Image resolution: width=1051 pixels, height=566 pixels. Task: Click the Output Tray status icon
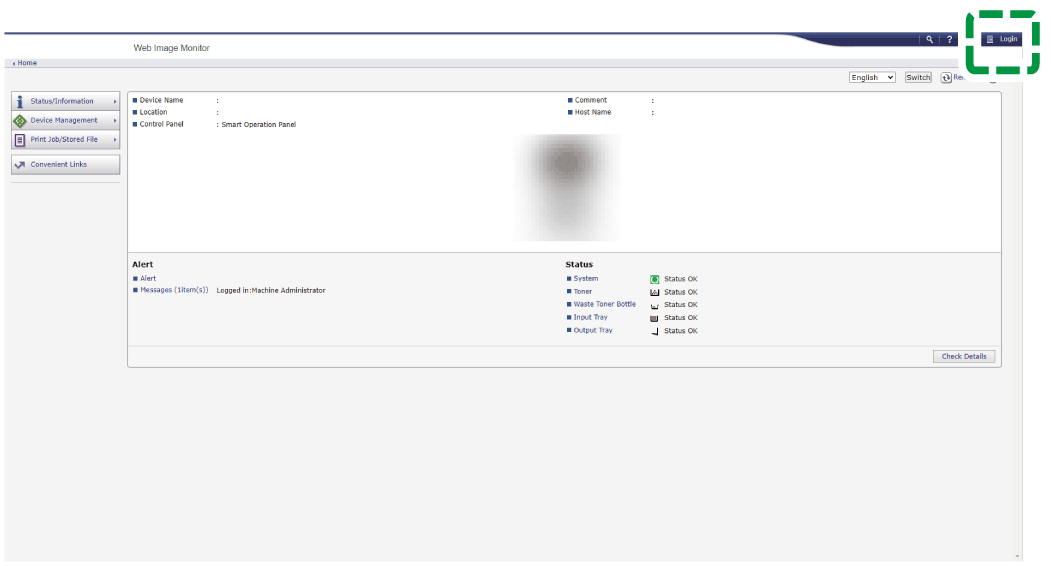click(x=655, y=331)
